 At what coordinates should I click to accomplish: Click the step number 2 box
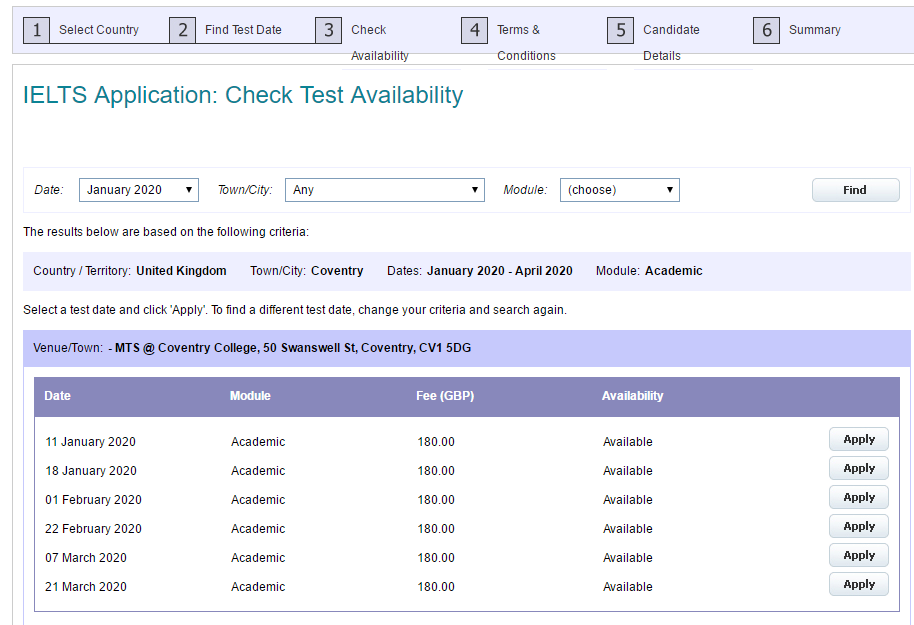(182, 30)
